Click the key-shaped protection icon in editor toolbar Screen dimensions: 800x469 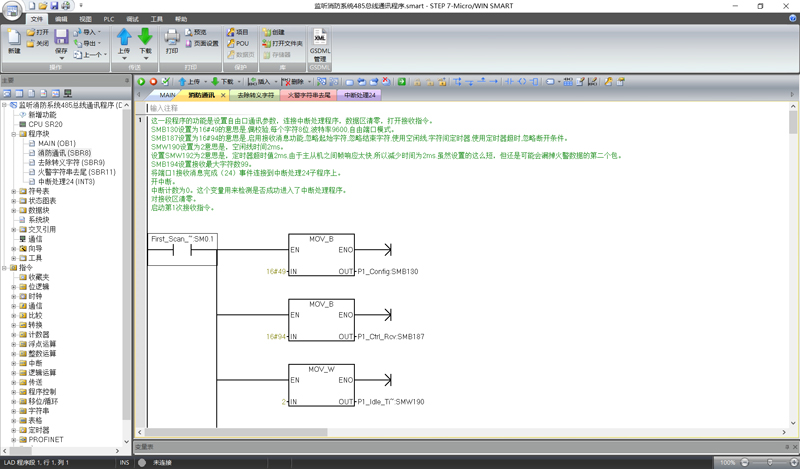pos(608,82)
